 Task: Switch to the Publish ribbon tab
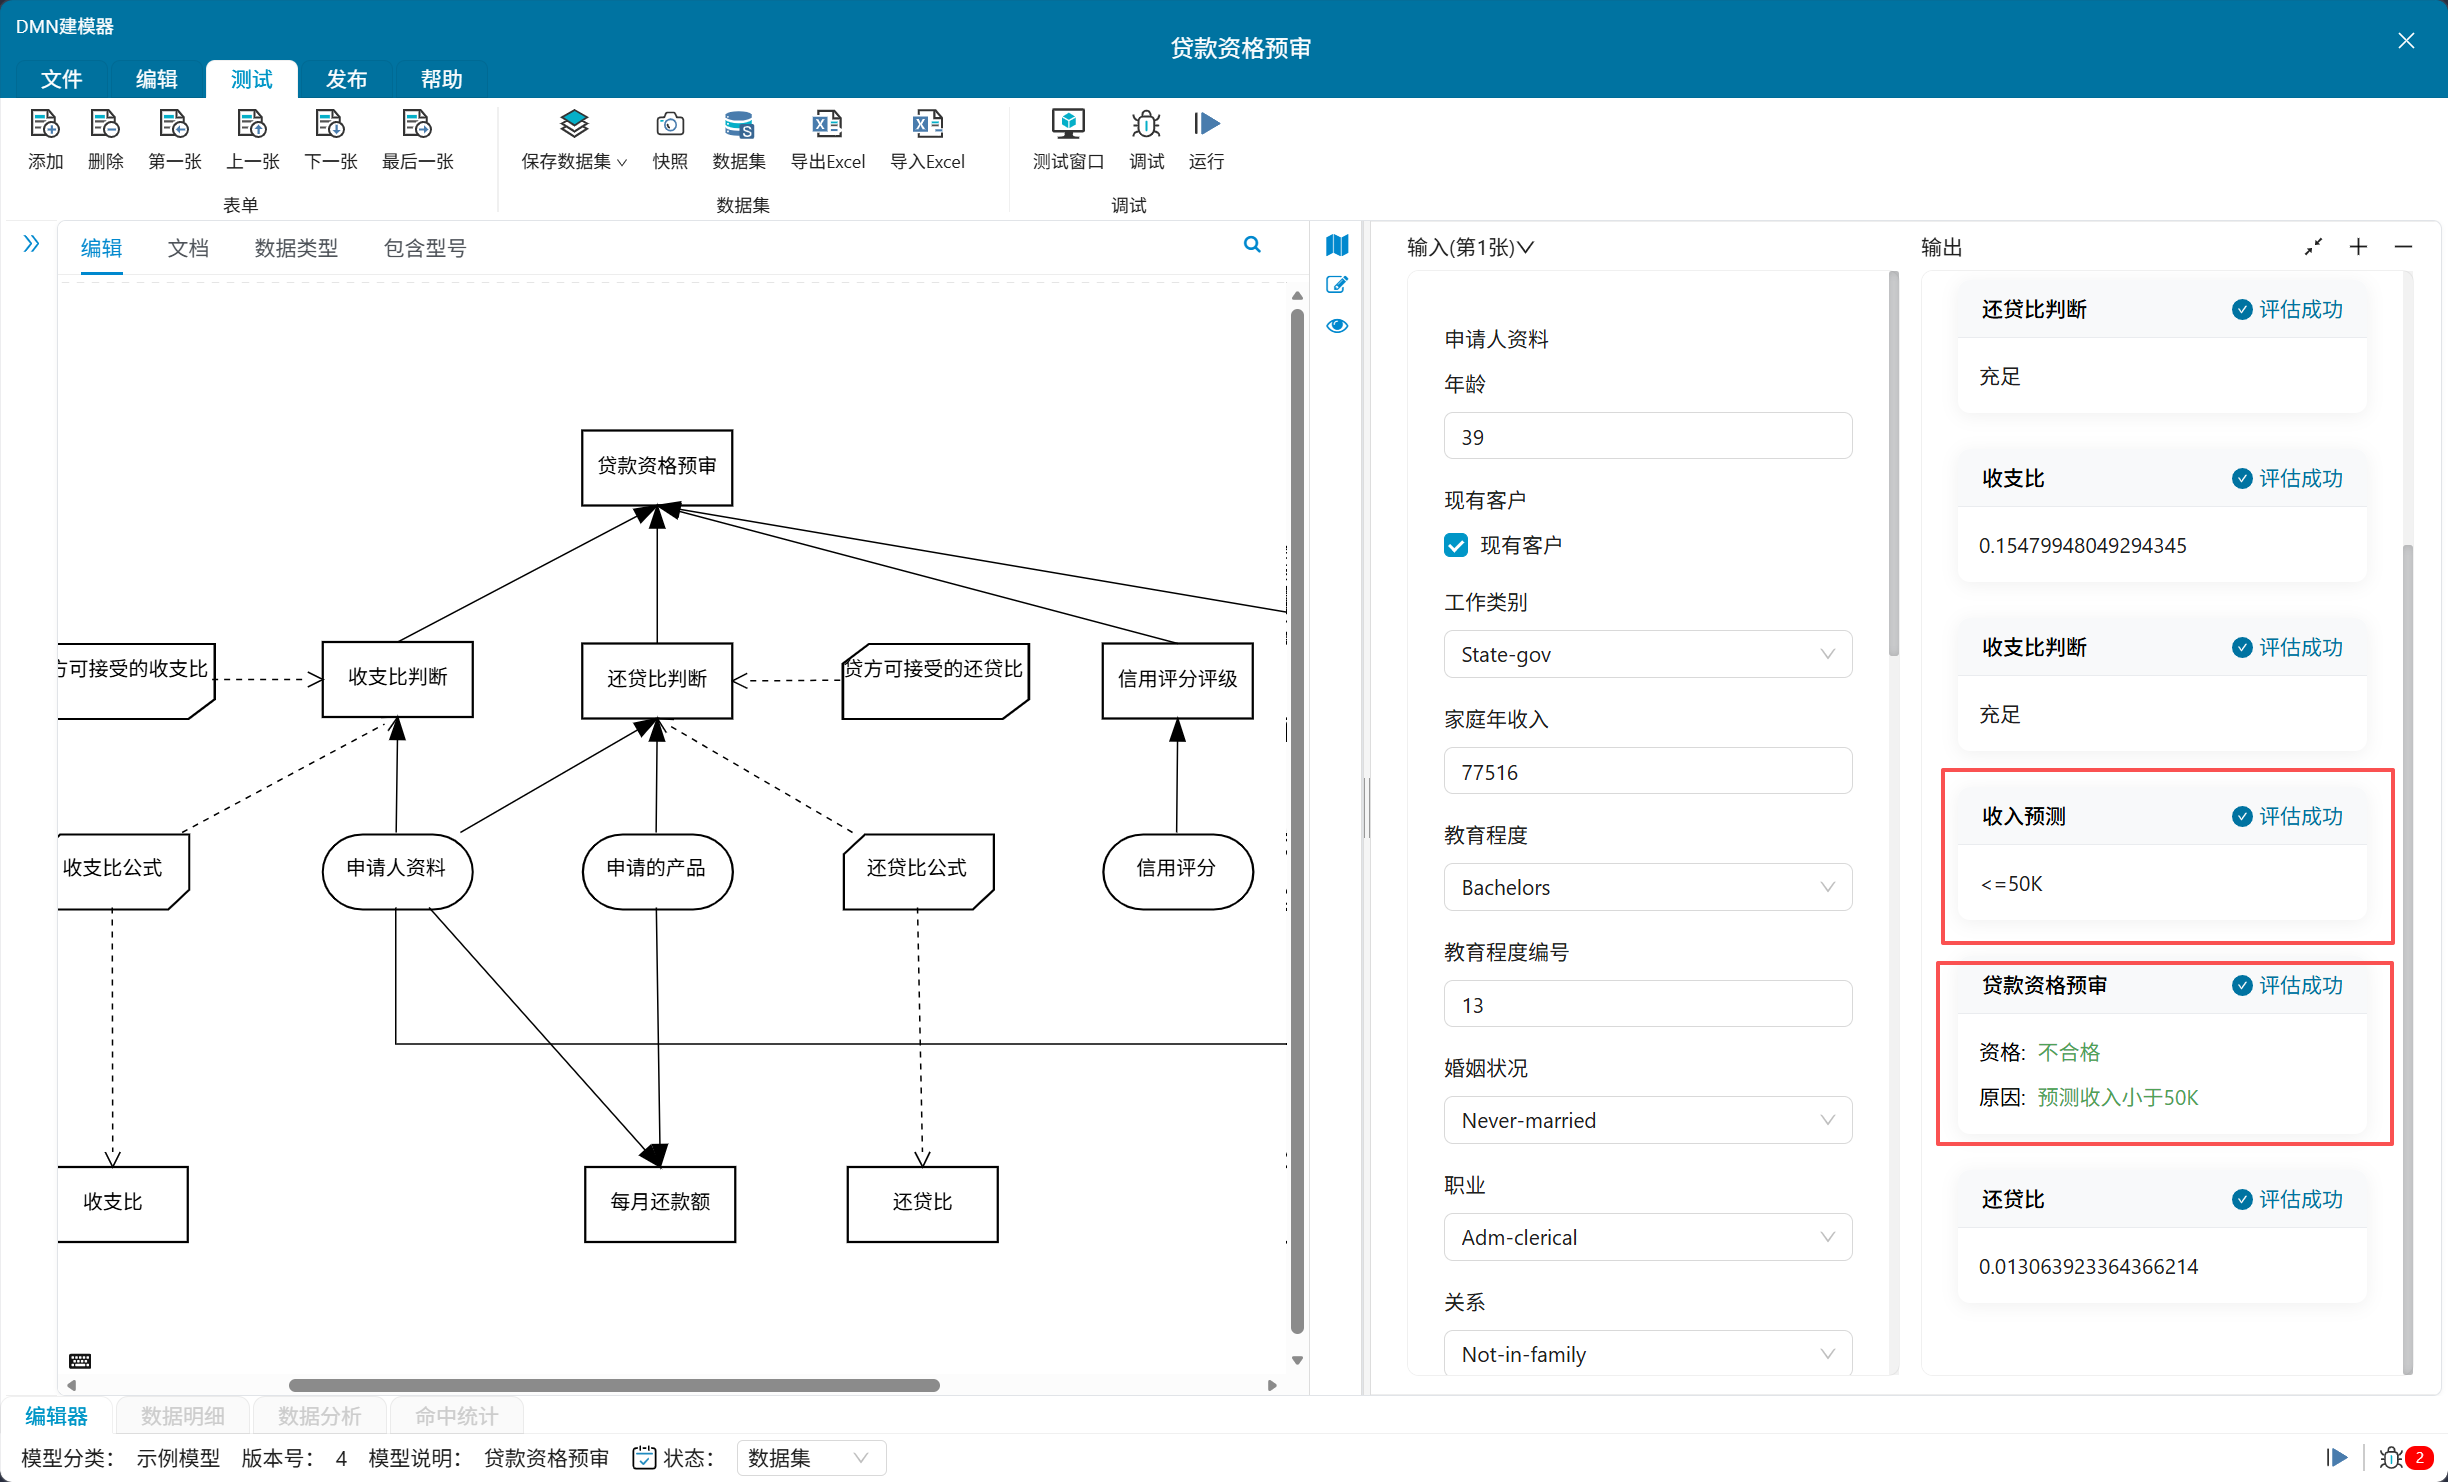[346, 79]
